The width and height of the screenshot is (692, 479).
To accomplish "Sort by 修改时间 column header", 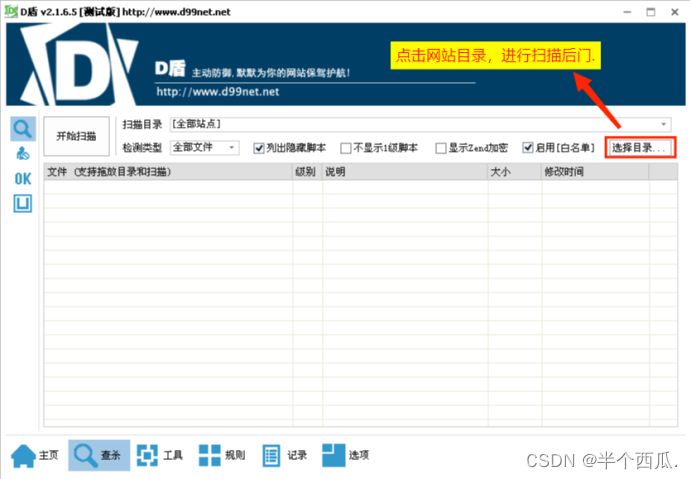I will click(595, 172).
